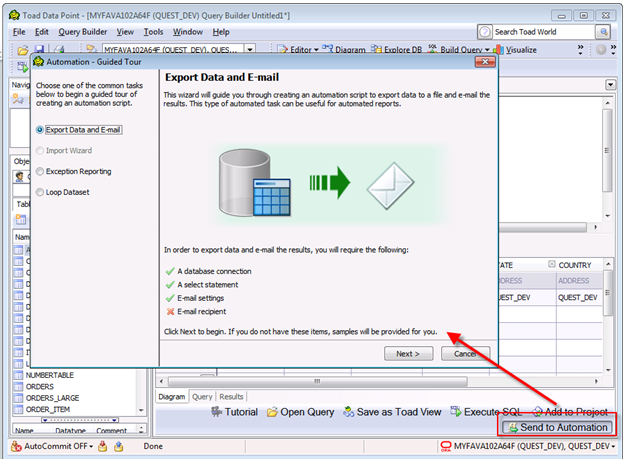Open the QUEST_DEV connection dropdown in status bar

613,446
